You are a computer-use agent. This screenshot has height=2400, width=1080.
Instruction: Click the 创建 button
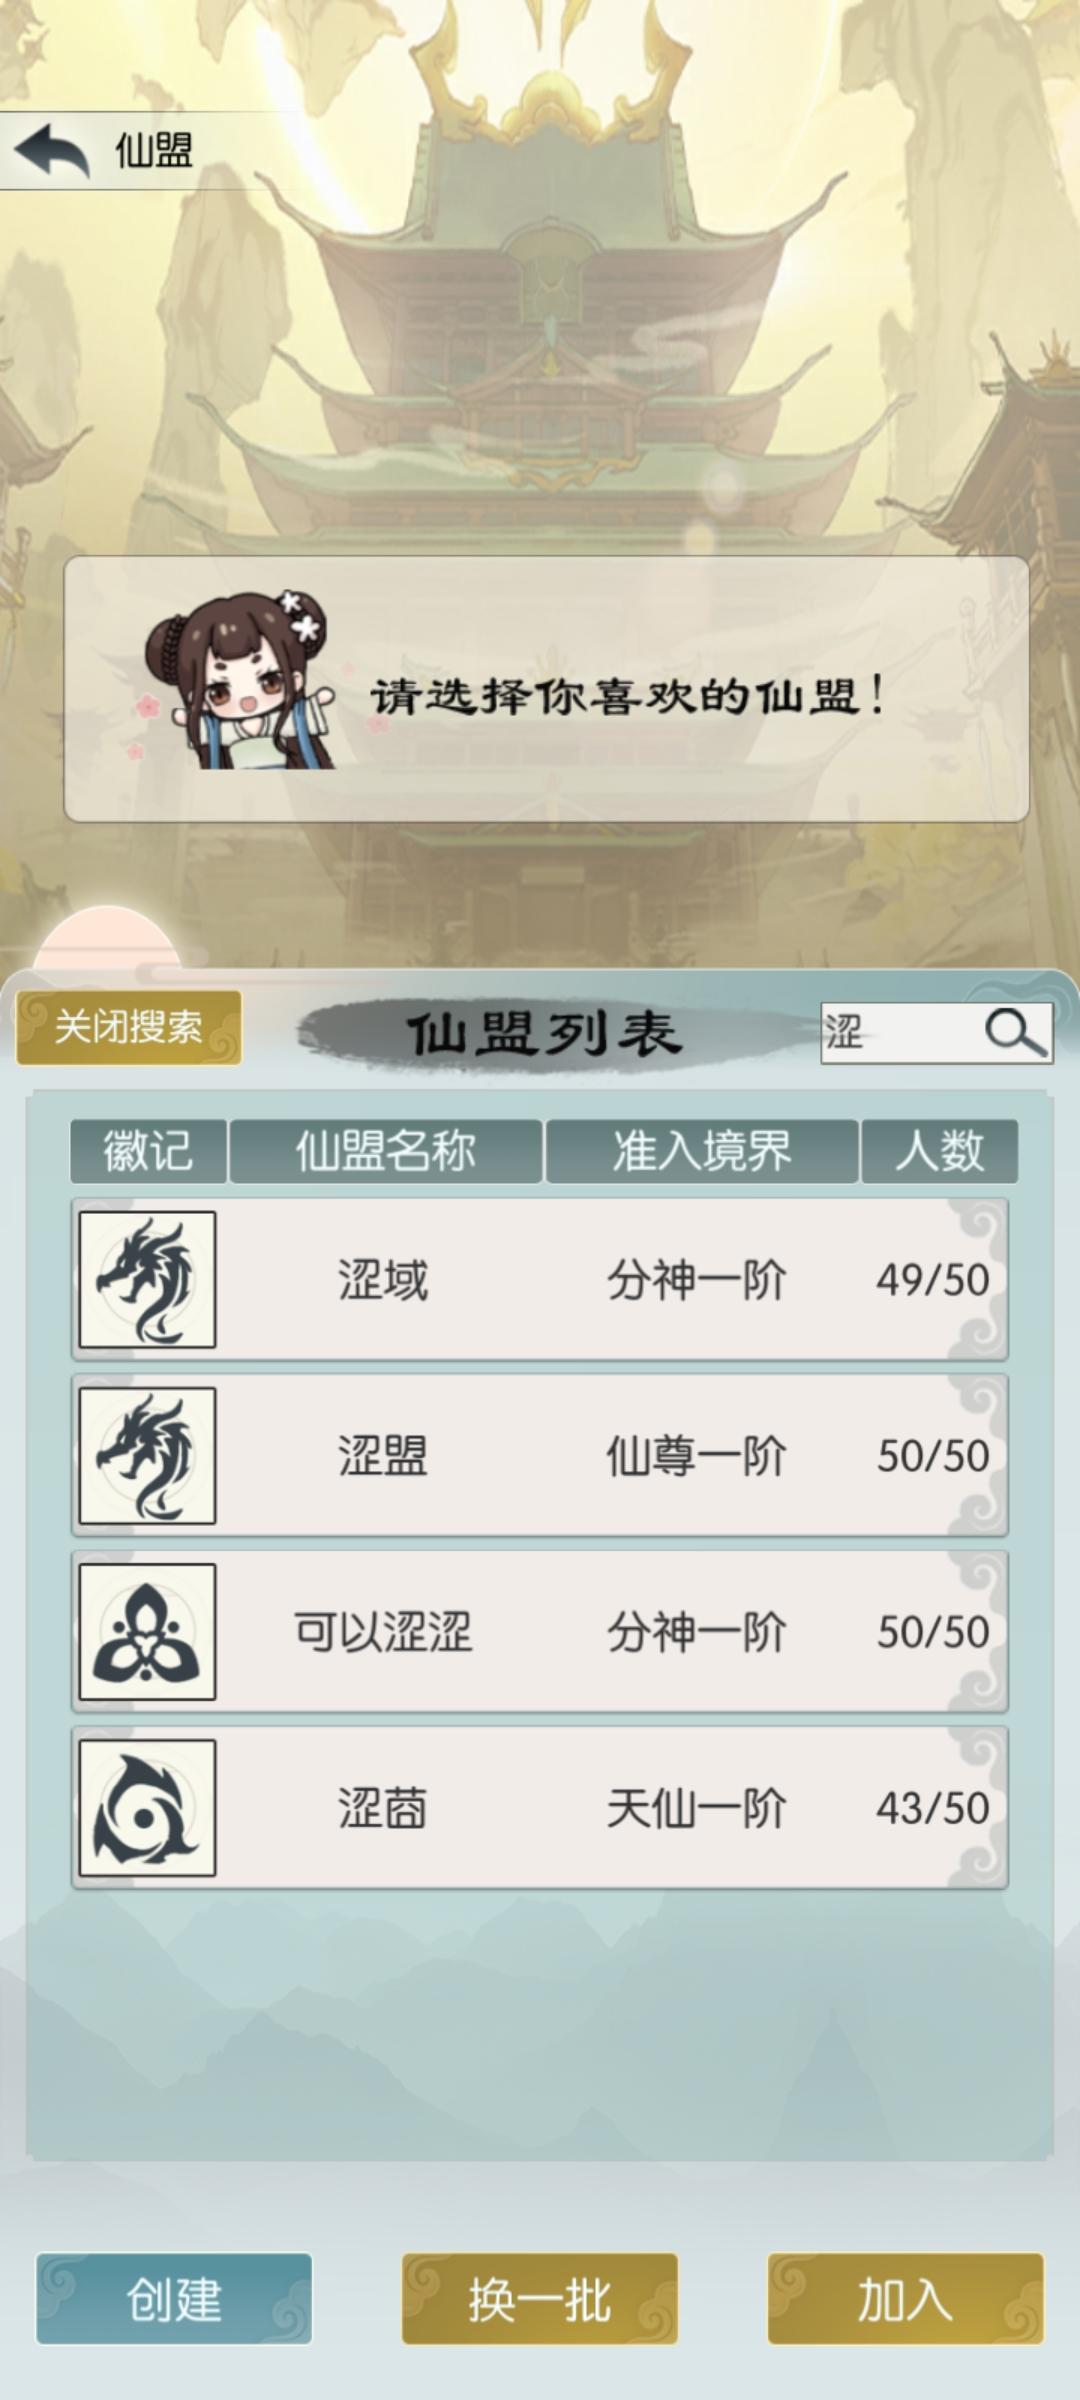pyautogui.click(x=174, y=2299)
